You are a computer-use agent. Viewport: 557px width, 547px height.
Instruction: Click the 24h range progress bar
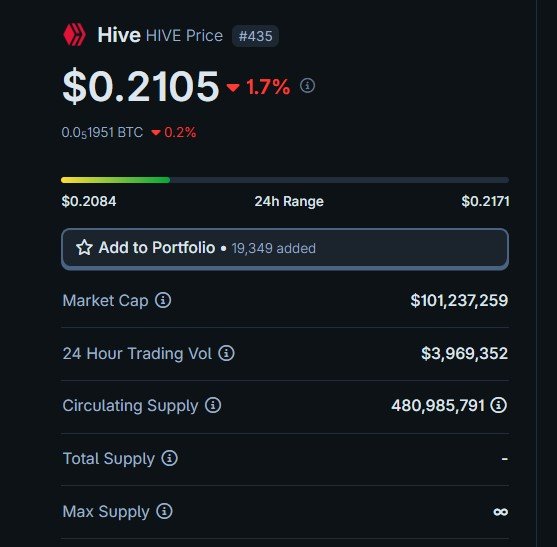pyautogui.click(x=285, y=180)
